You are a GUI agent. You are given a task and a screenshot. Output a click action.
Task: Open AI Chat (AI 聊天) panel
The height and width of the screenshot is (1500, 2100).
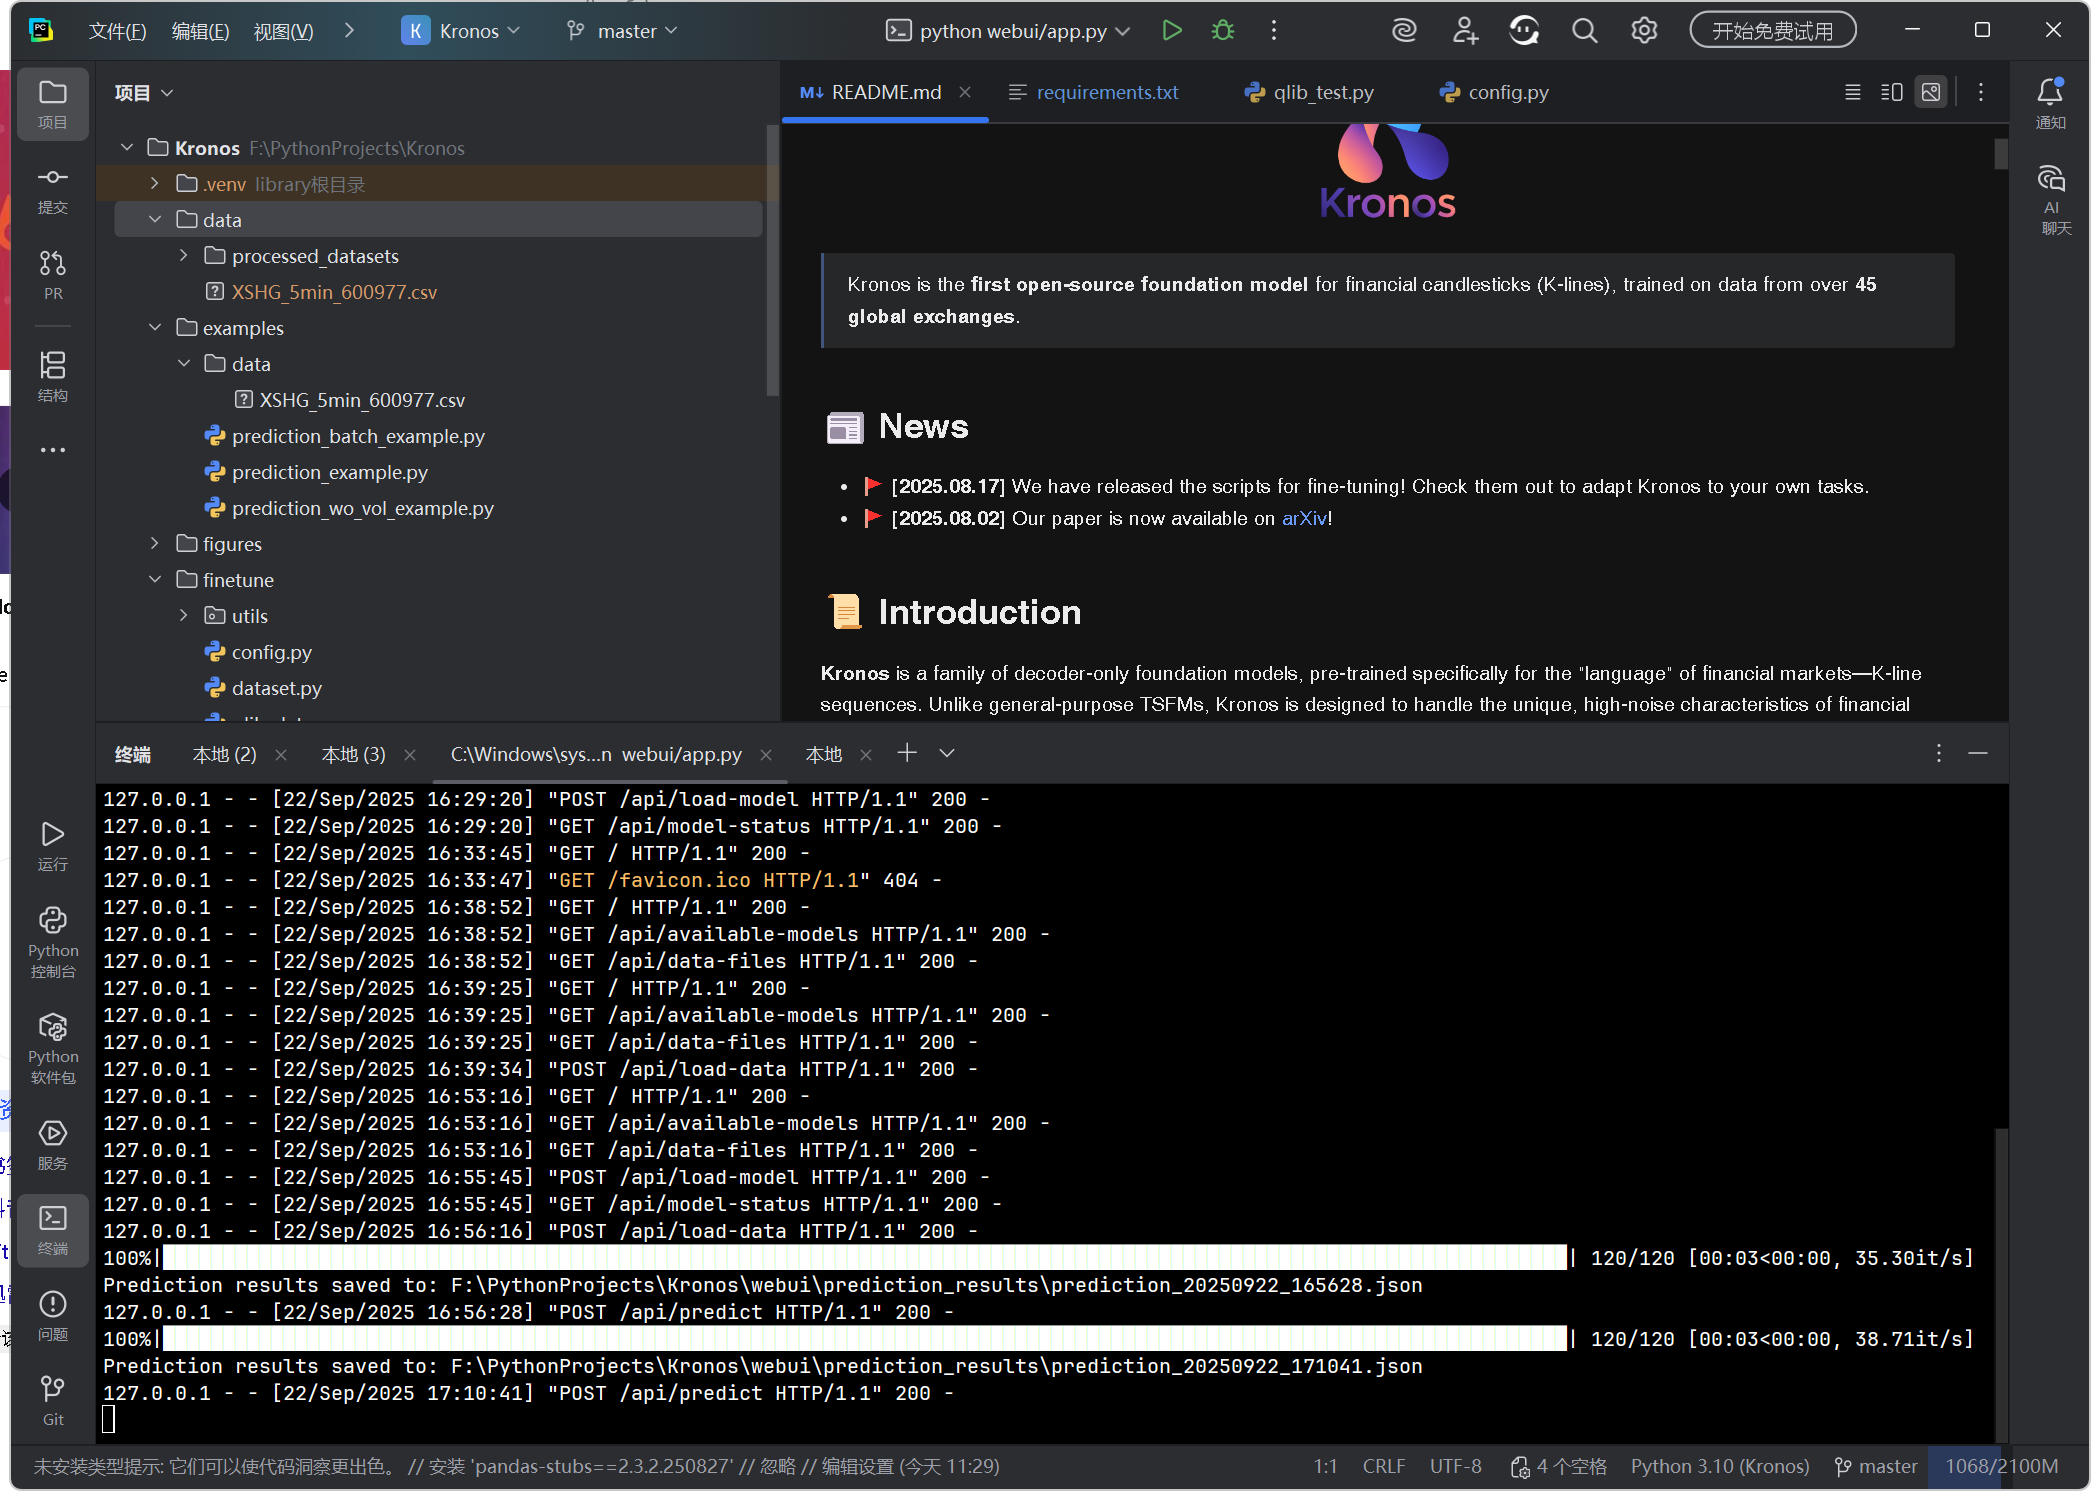(2051, 200)
